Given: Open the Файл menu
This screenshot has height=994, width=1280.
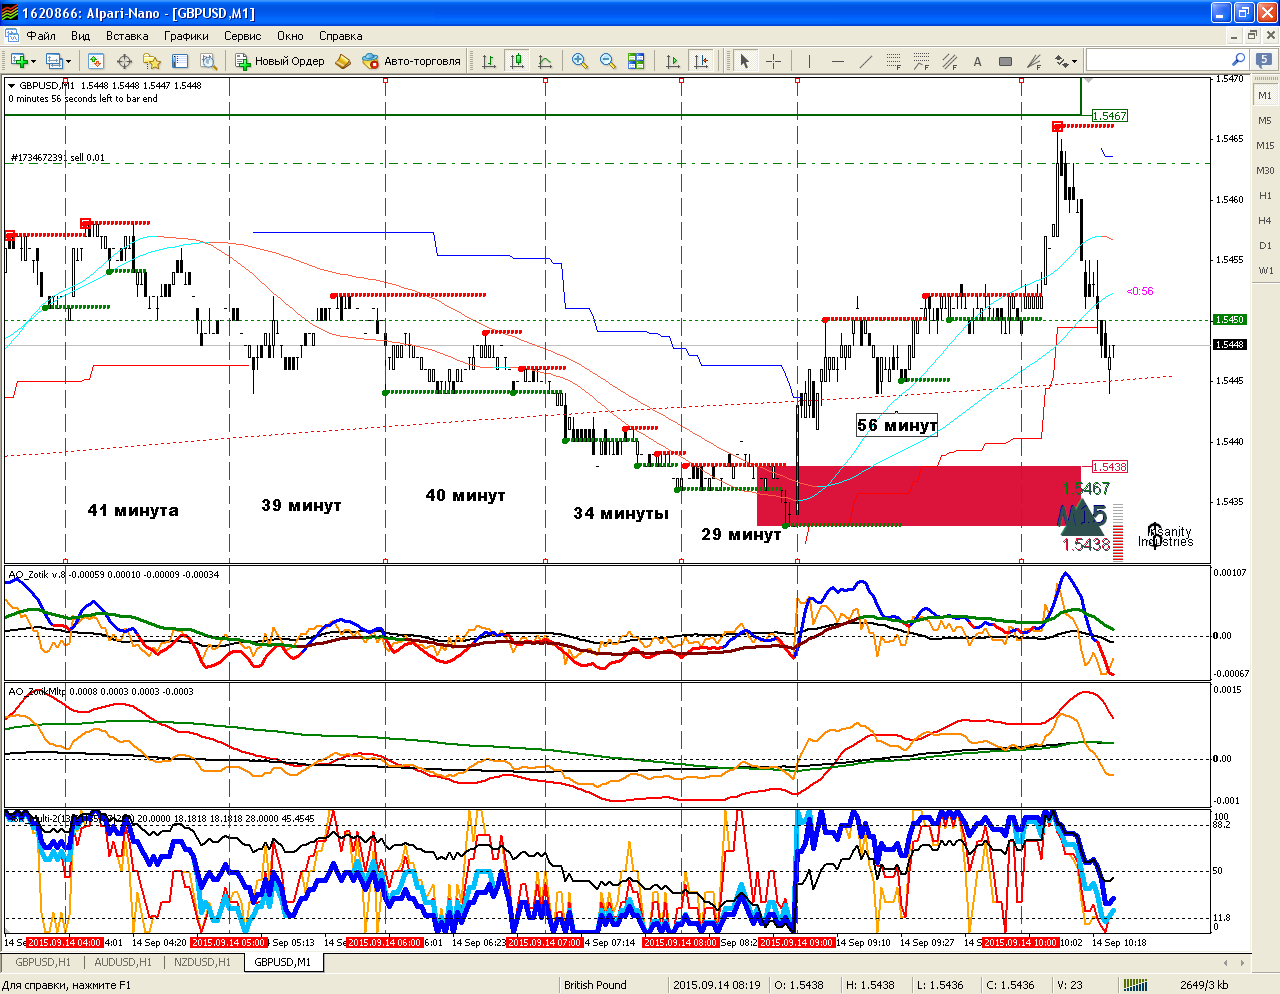Looking at the screenshot, I should [x=41, y=36].
